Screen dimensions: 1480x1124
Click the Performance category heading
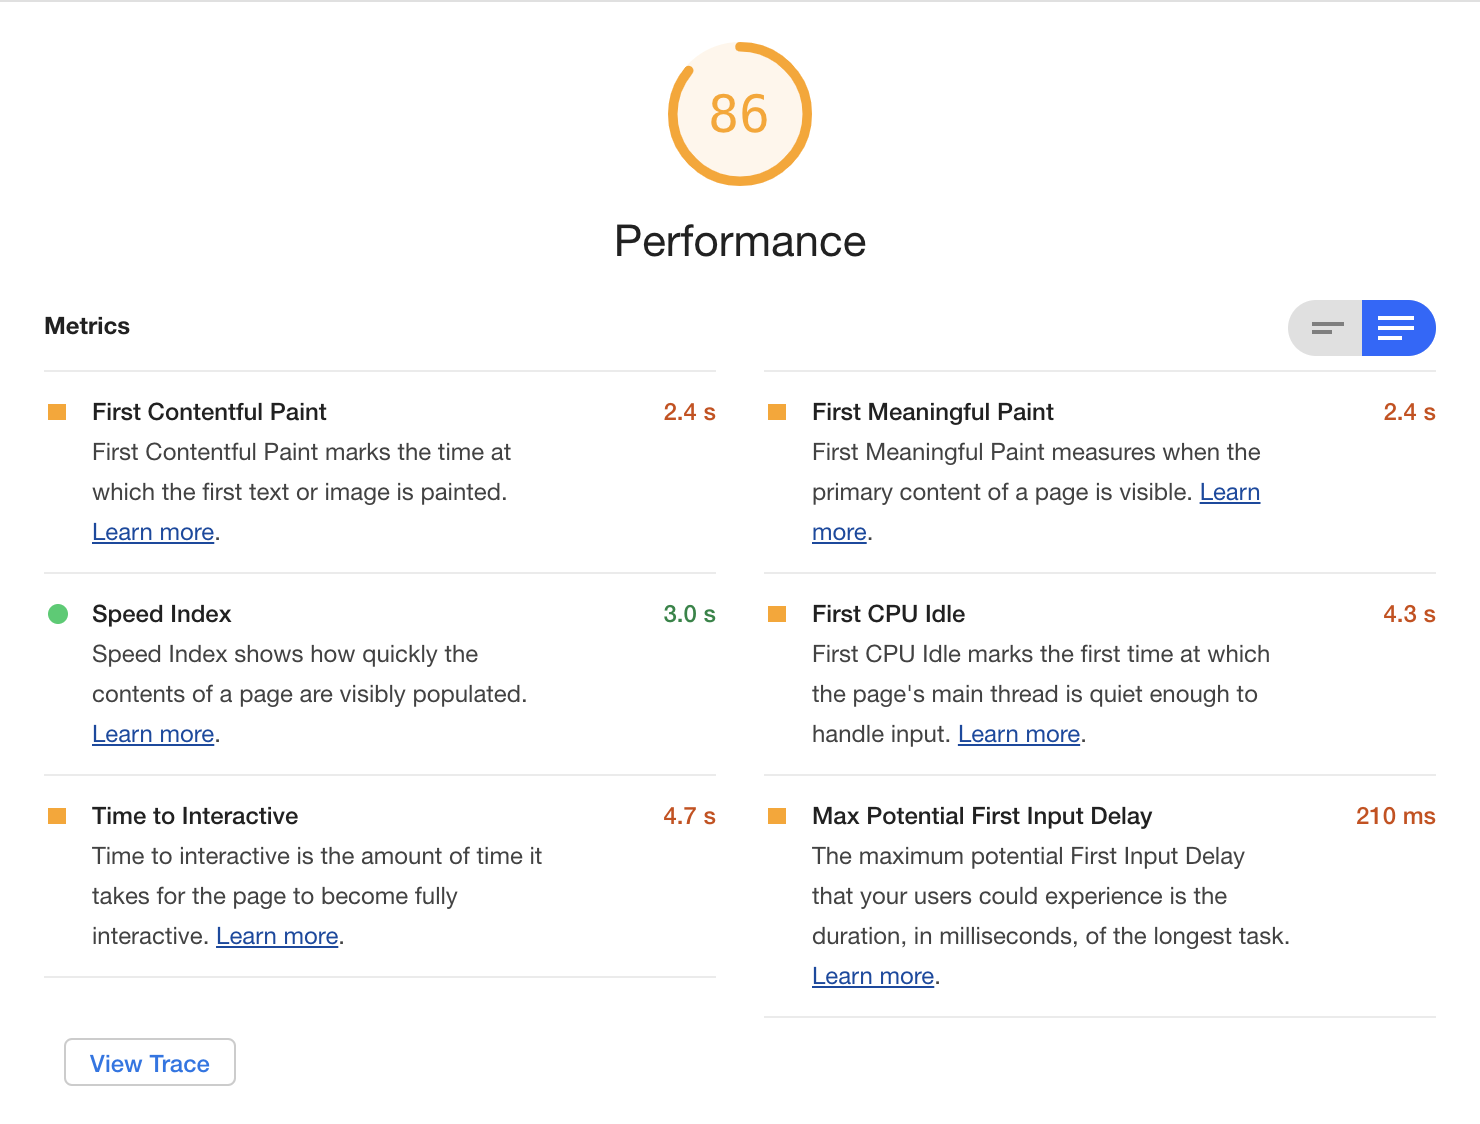[x=740, y=242]
